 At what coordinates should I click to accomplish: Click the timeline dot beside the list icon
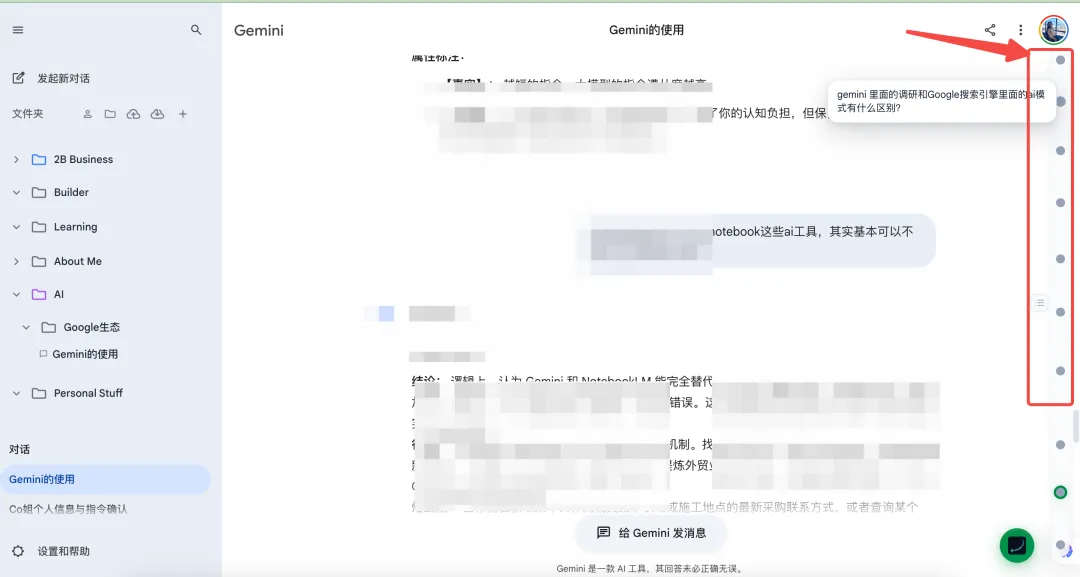pyautogui.click(x=1061, y=313)
